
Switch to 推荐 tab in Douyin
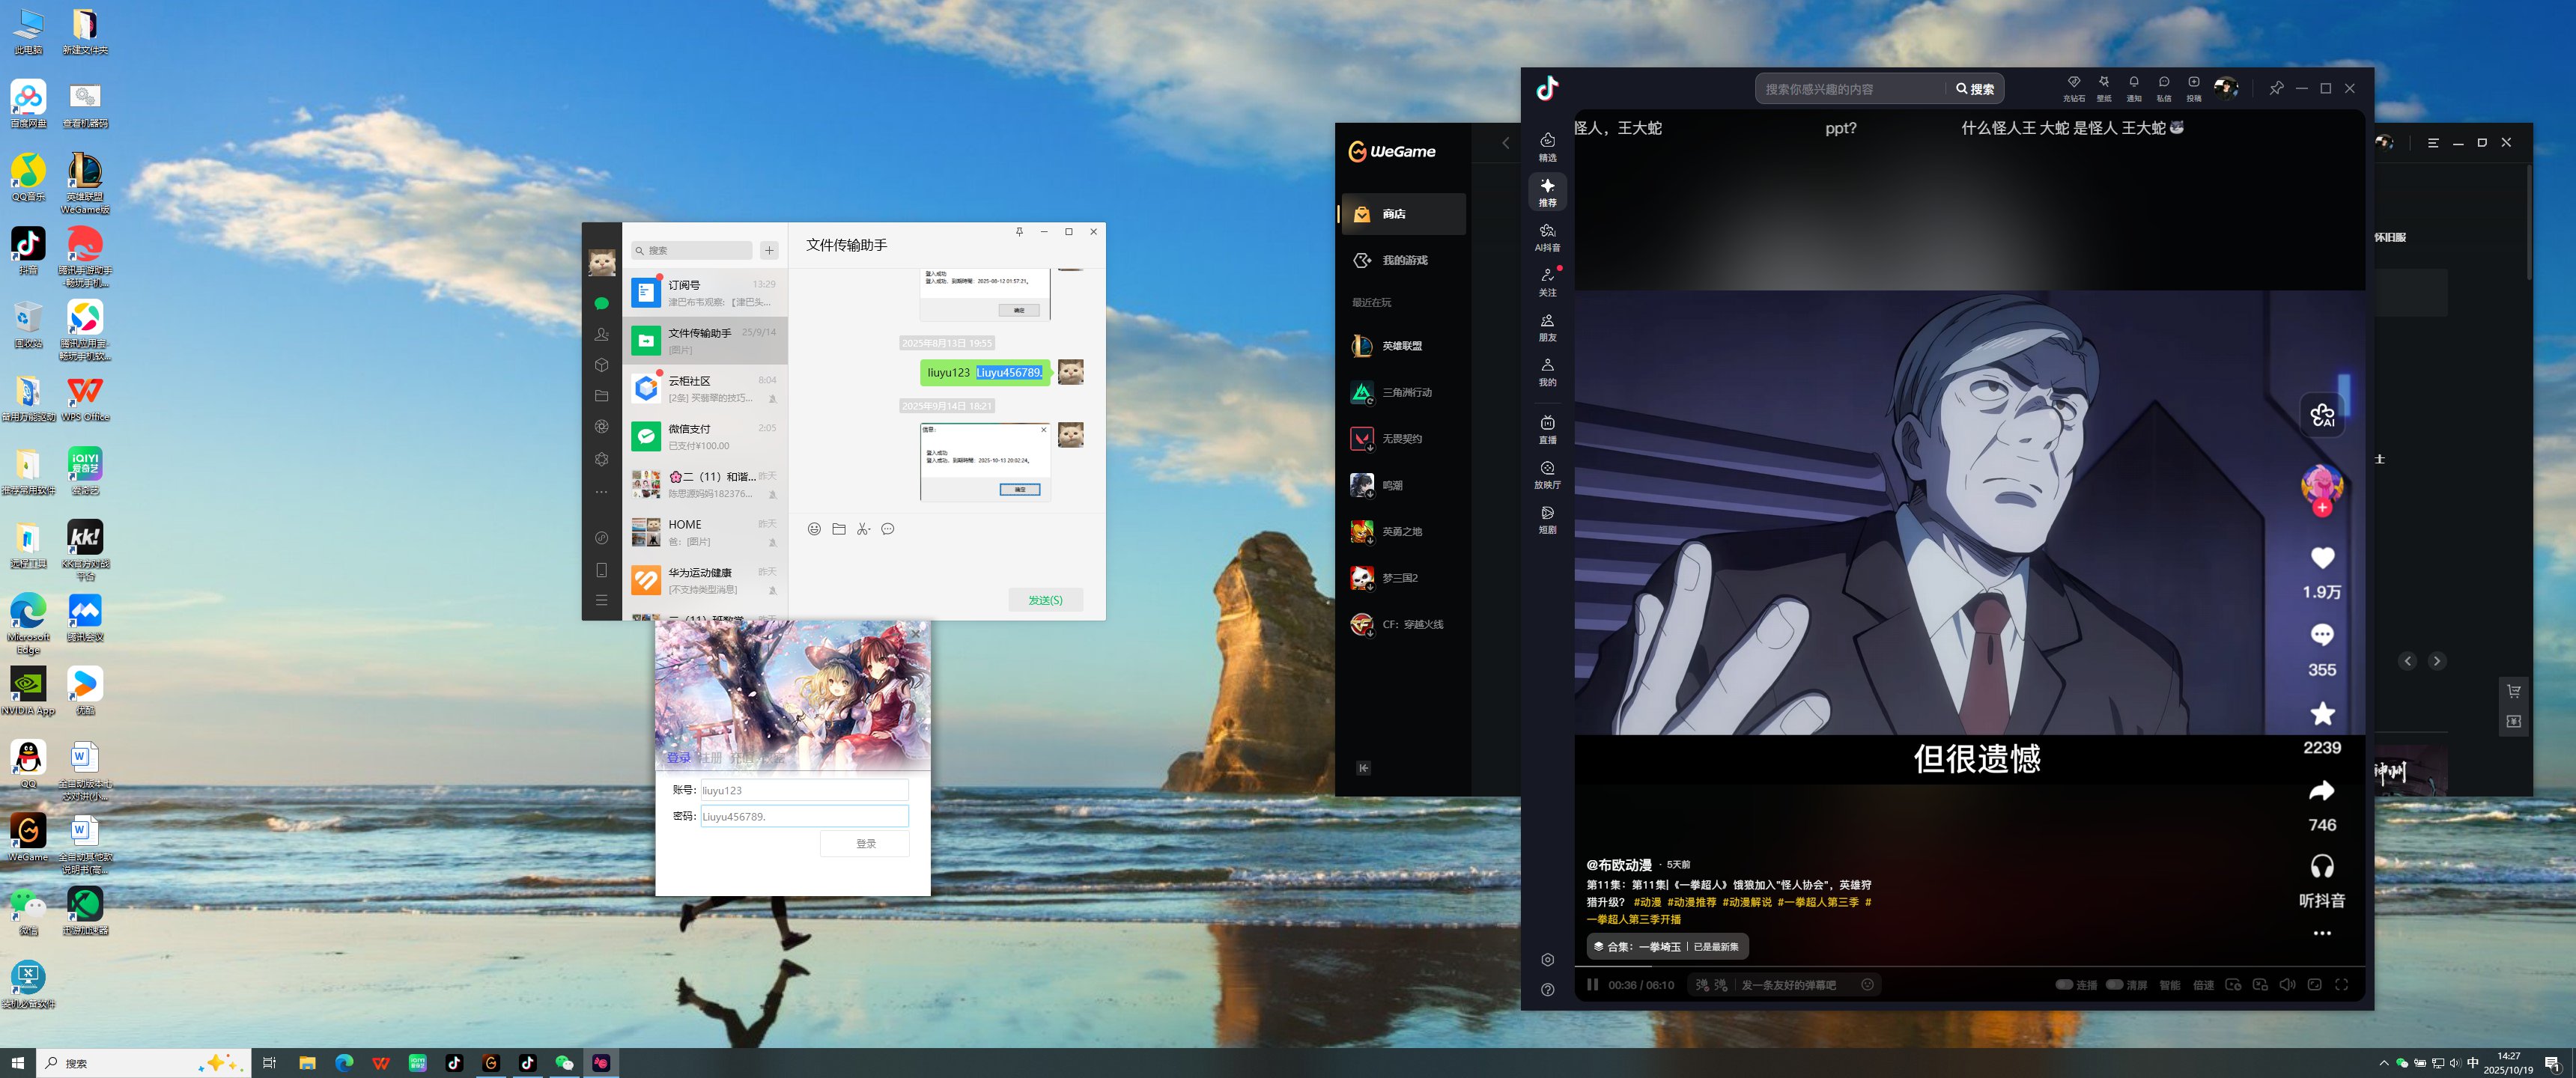pos(1547,192)
